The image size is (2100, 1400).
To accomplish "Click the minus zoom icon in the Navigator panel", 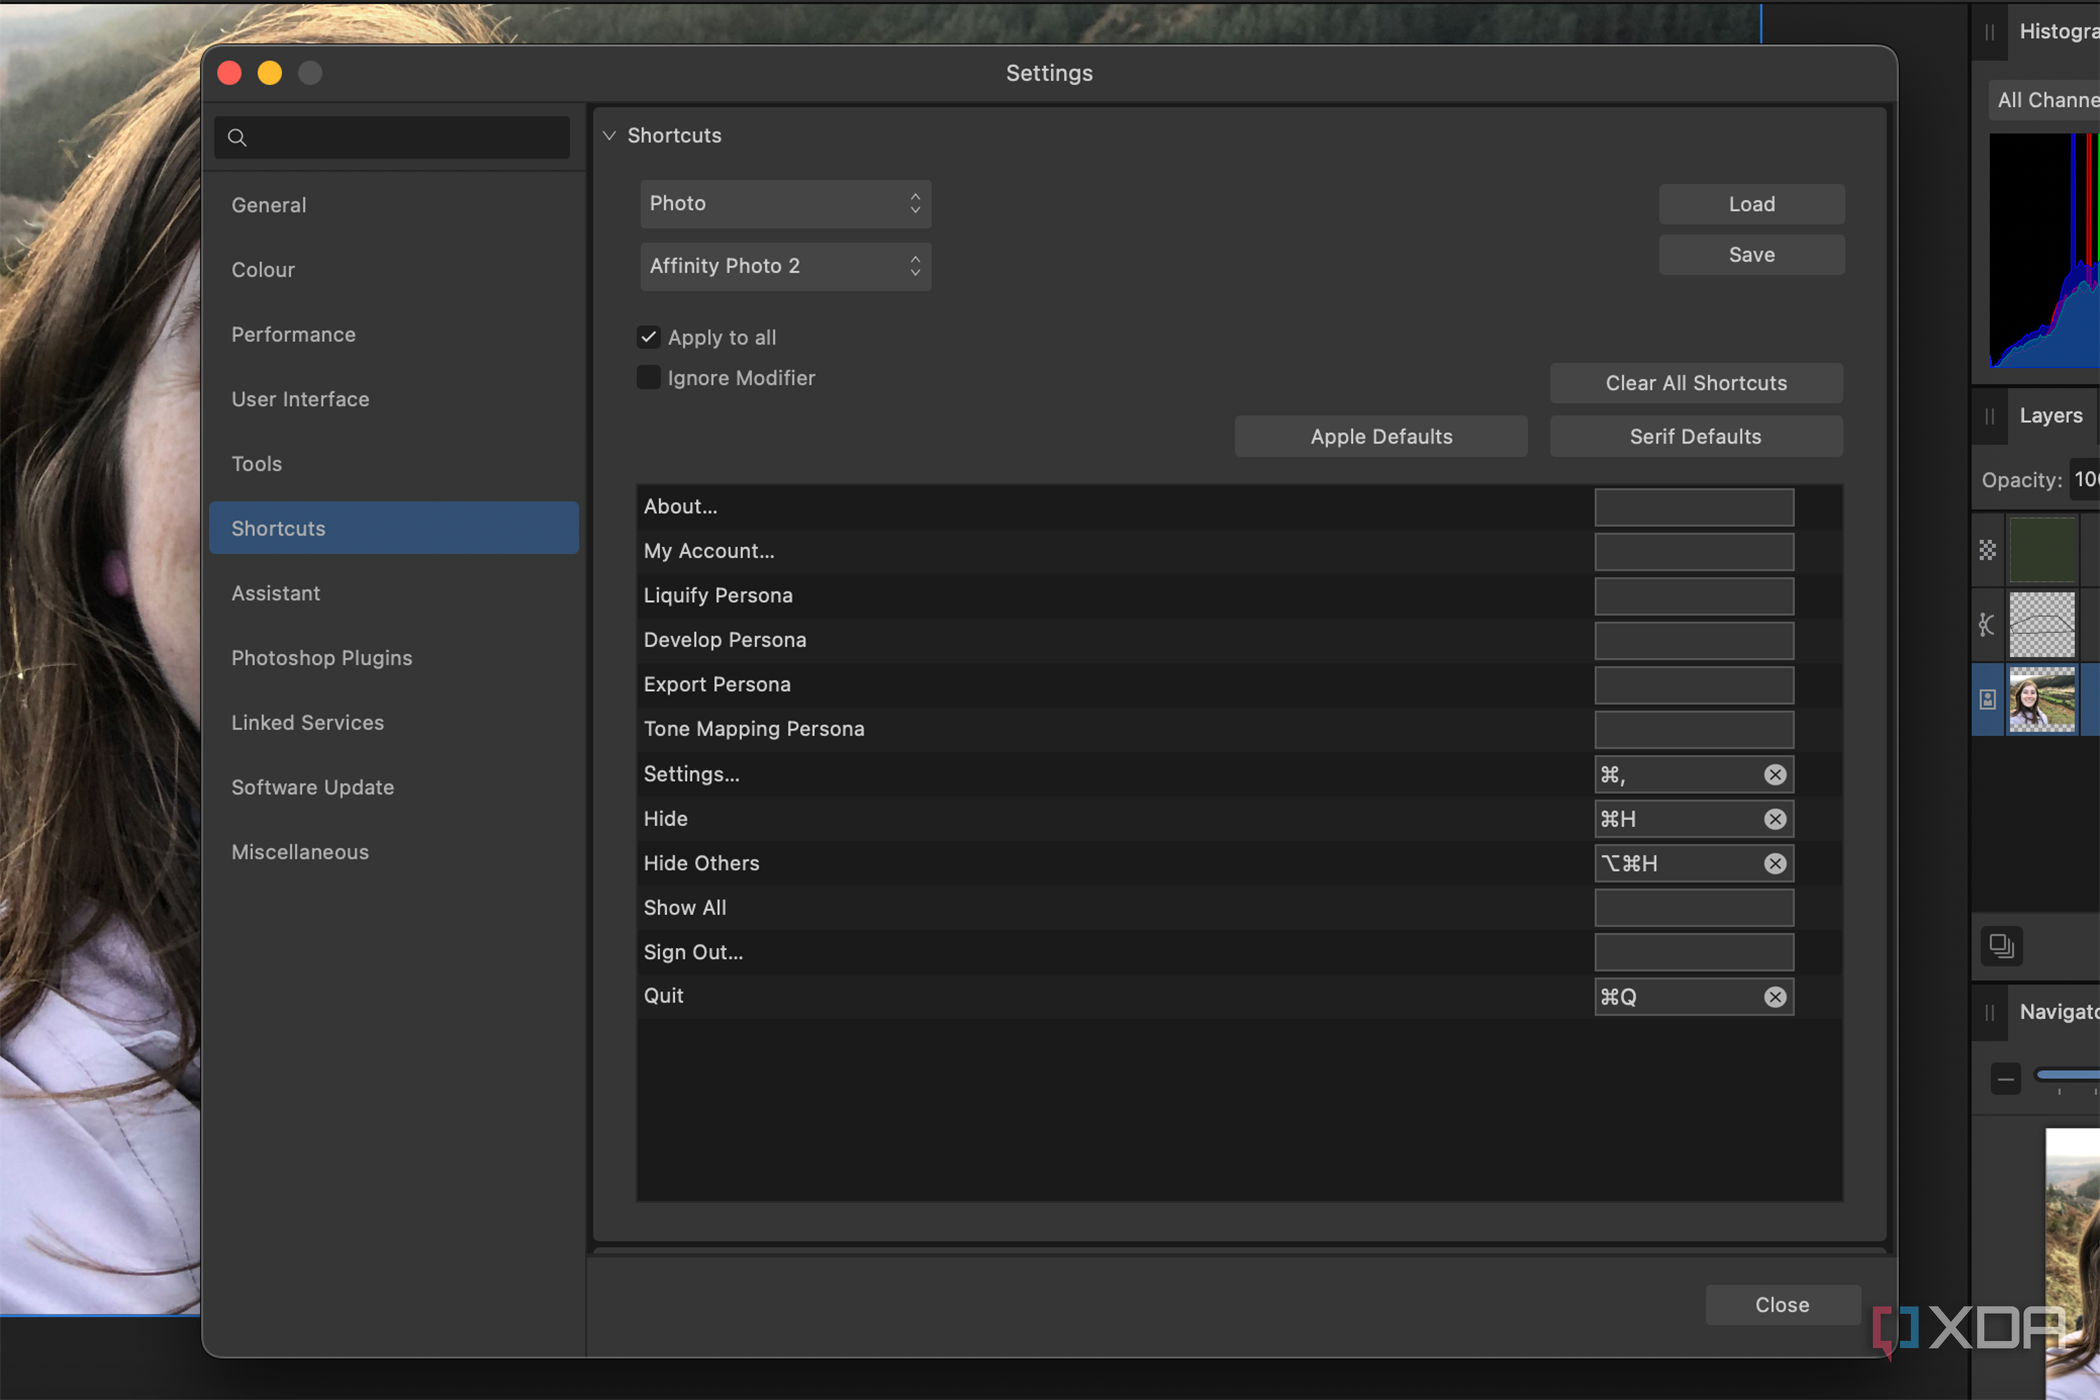I will 2005,1079.
